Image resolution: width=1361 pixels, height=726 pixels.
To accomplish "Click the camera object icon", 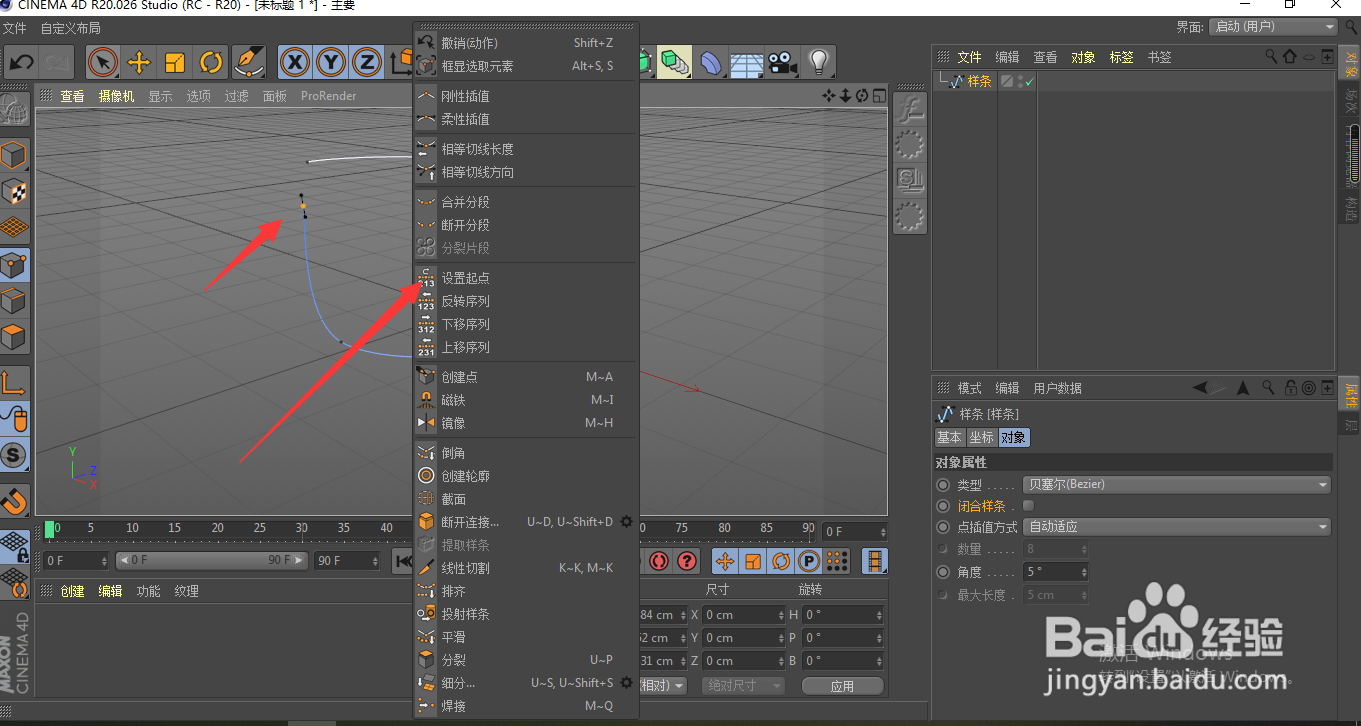I will point(782,63).
